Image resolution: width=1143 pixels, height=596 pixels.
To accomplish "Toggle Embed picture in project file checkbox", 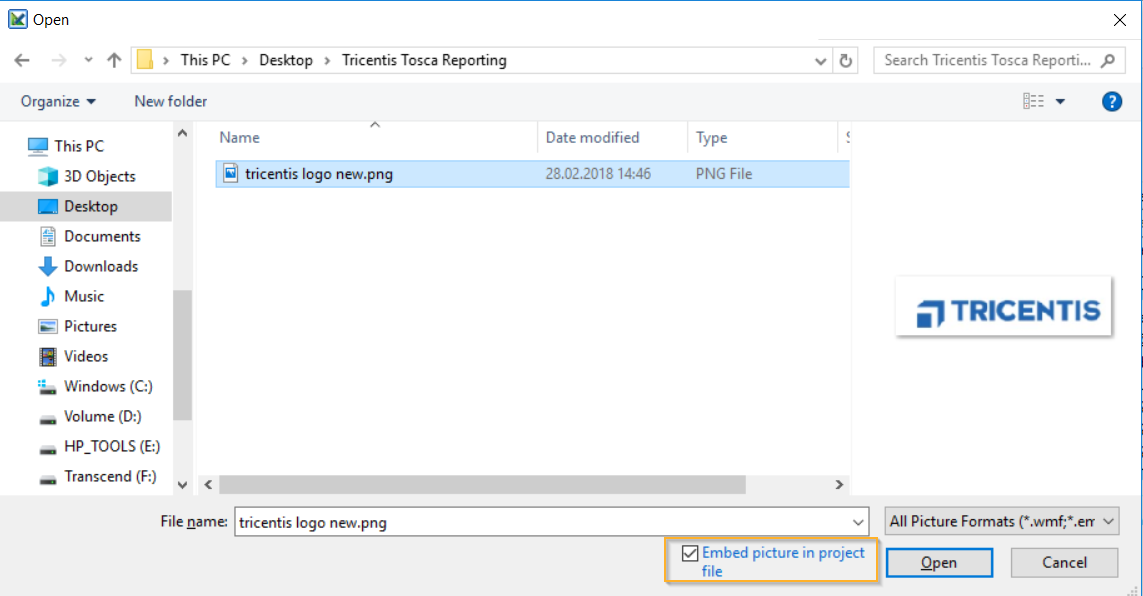I will 690,554.
